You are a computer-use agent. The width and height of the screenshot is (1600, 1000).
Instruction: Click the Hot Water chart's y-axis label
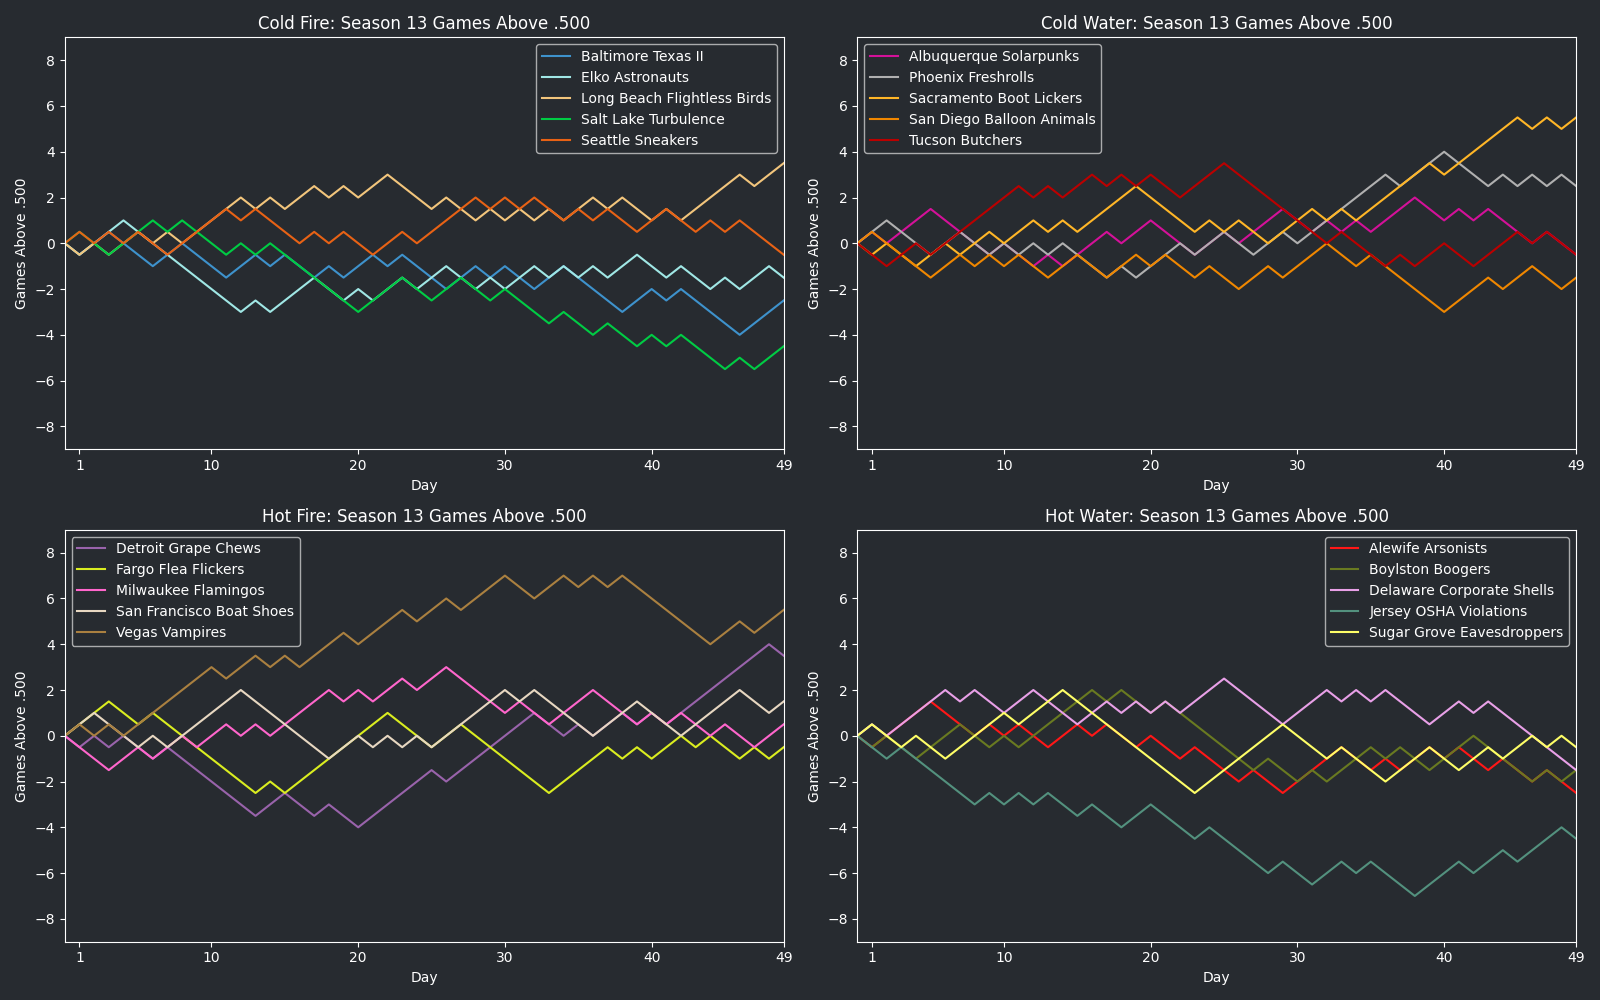814,736
